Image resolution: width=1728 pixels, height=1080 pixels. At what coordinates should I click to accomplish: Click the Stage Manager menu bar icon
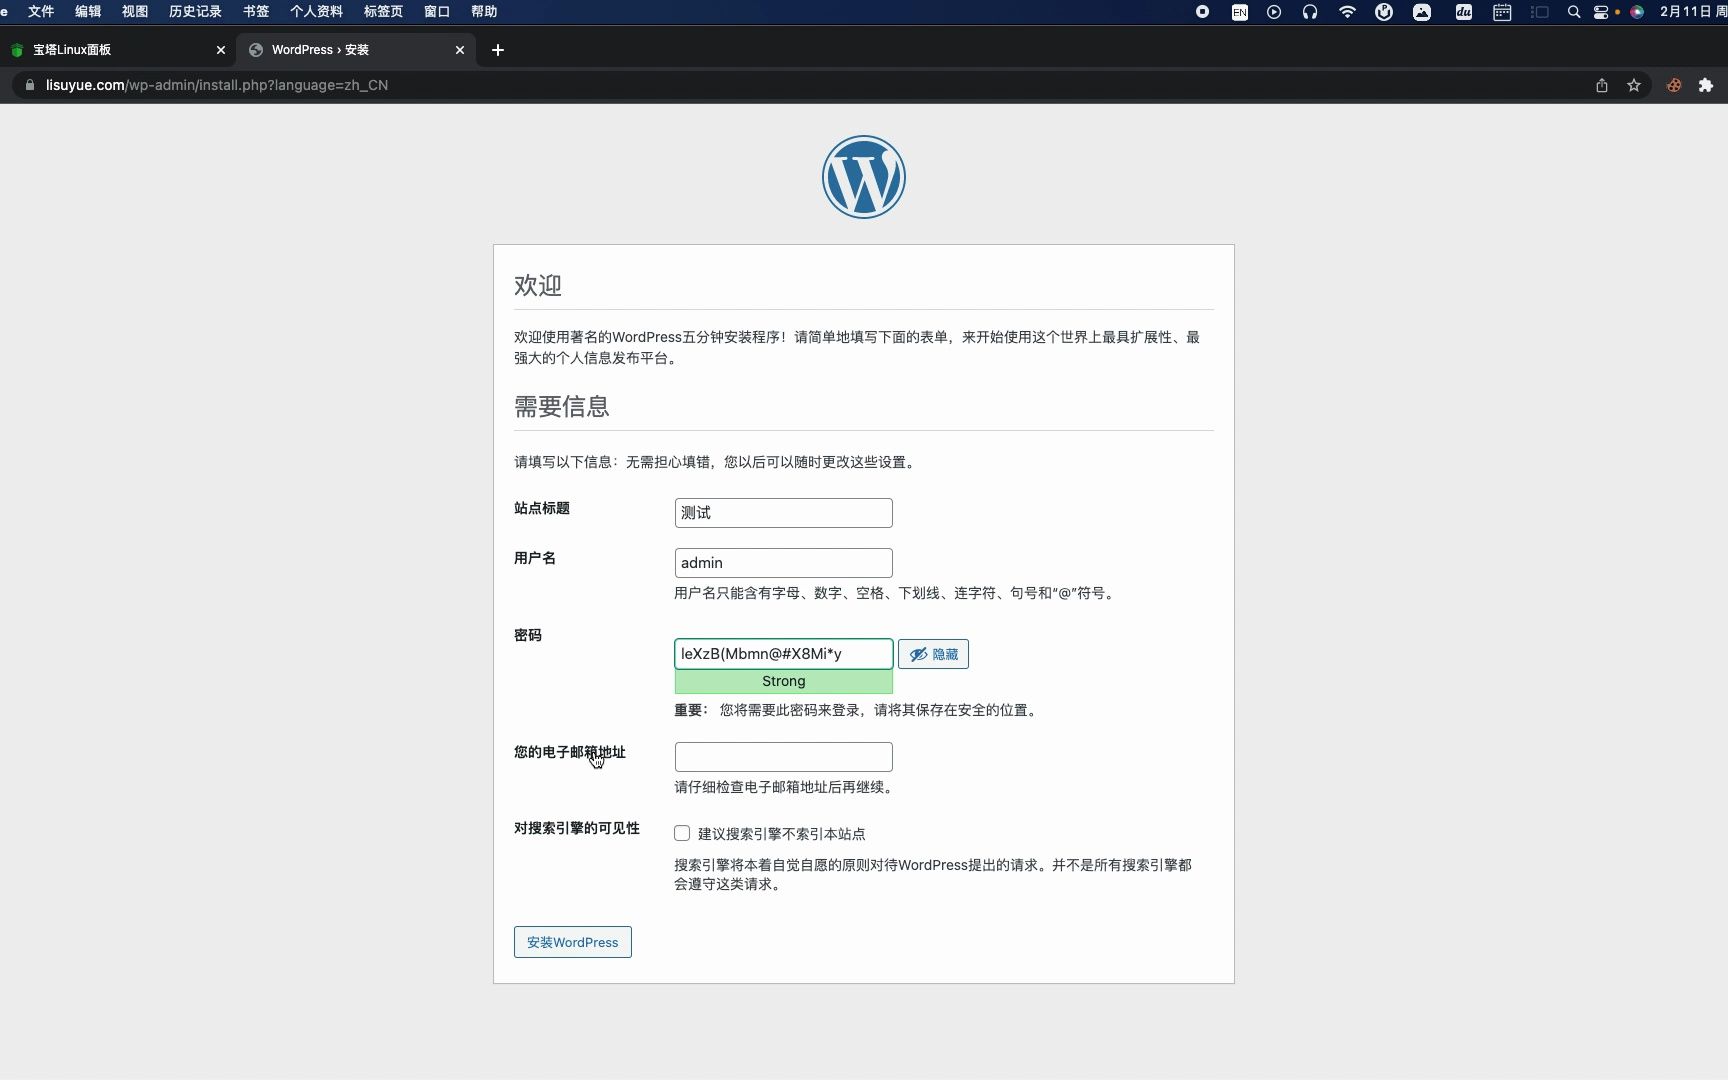tap(1540, 12)
